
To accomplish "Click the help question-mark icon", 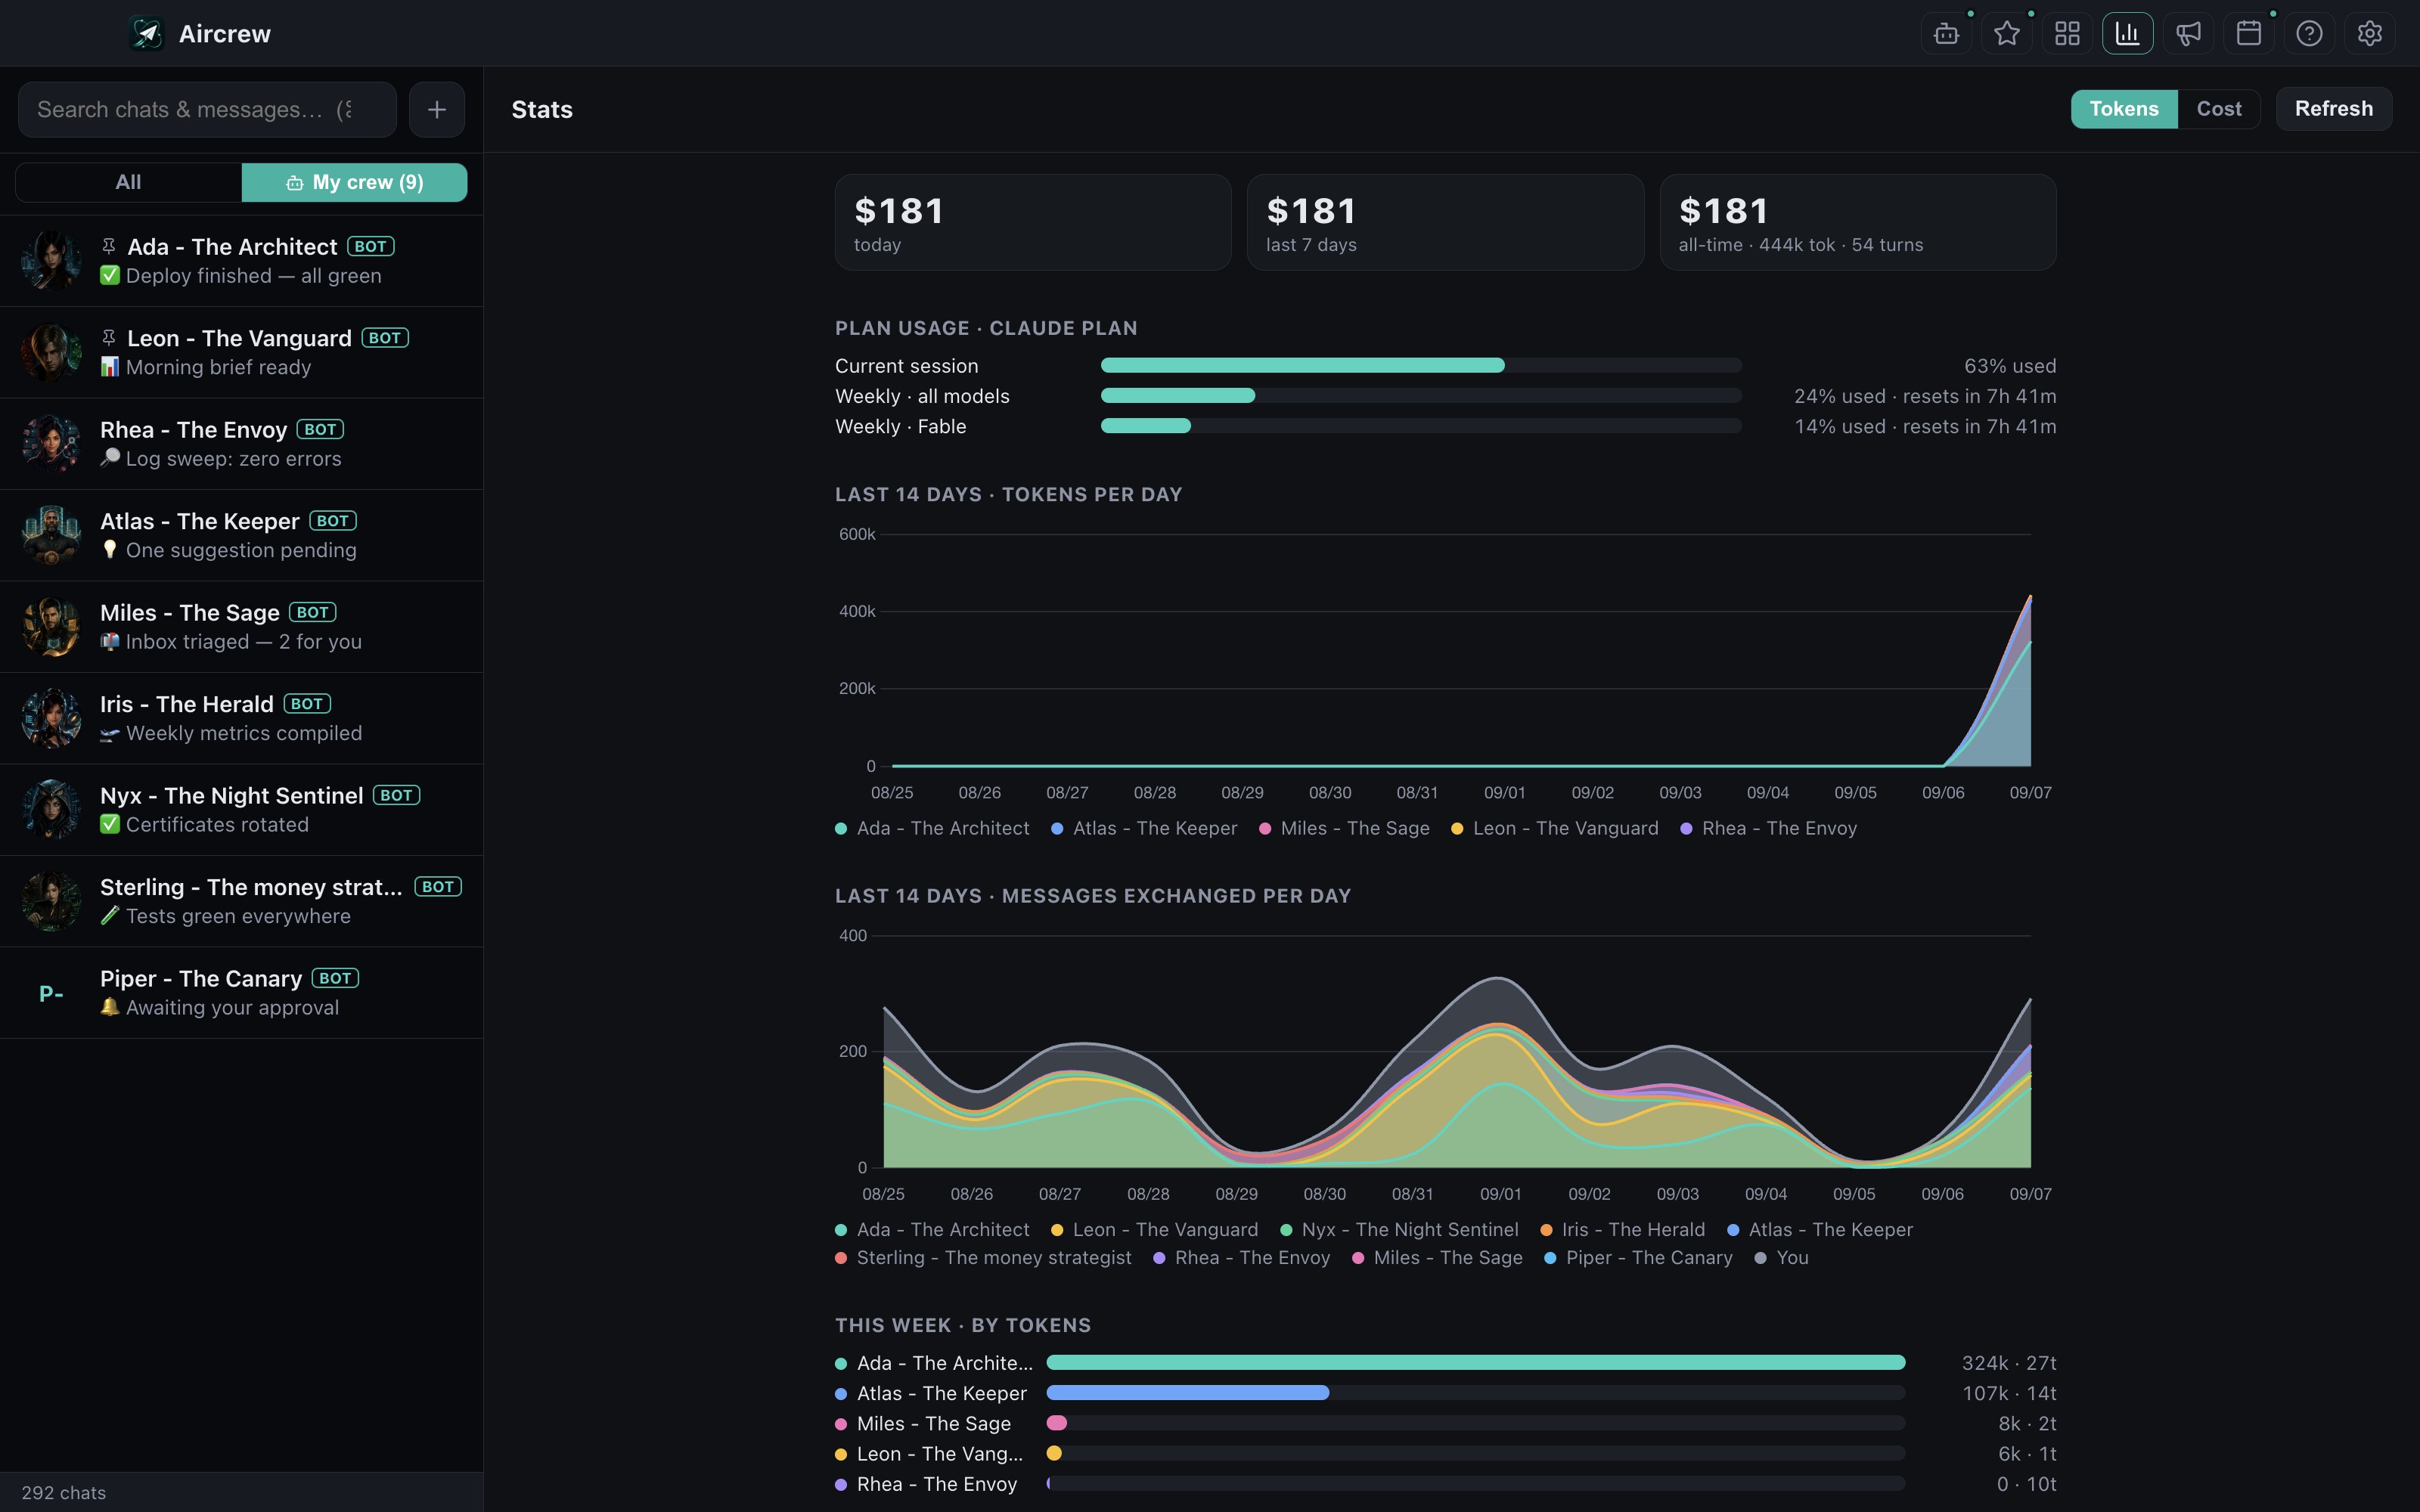I will pyautogui.click(x=2309, y=33).
